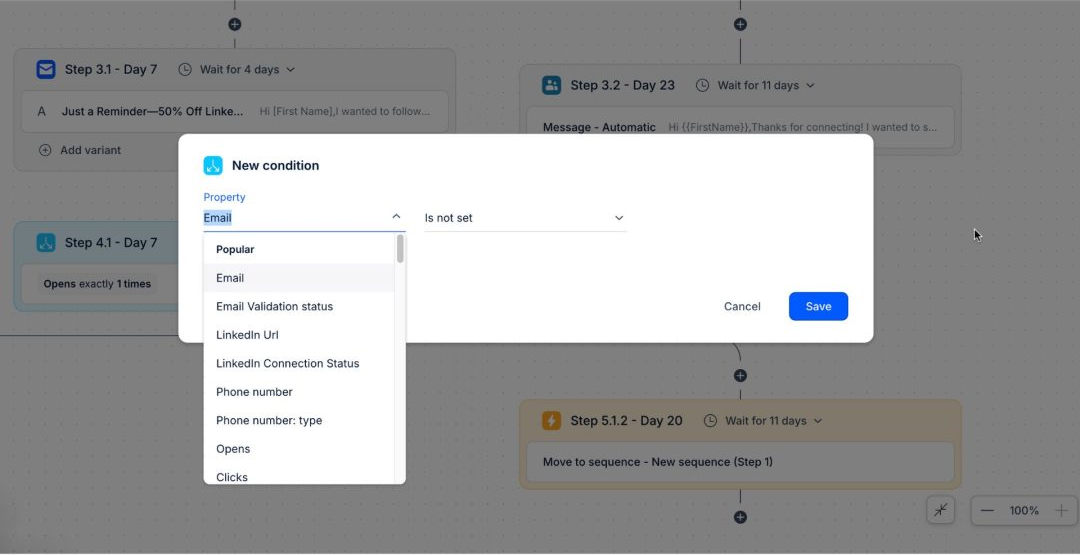This screenshot has height=555, width=1080.
Task: Click the LinkedIn people icon of Step 3.2
Action: click(x=552, y=85)
